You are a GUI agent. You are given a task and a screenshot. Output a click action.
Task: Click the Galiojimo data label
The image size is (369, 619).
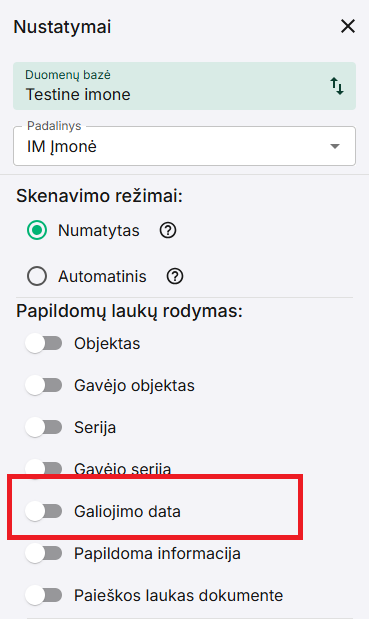(x=127, y=512)
